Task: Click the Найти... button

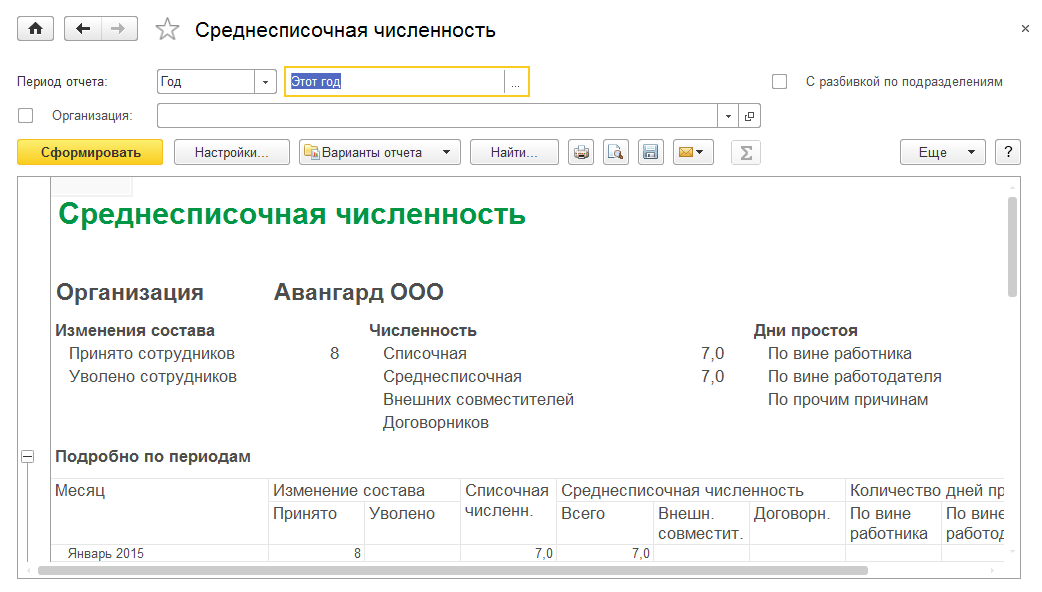Action: coord(514,152)
